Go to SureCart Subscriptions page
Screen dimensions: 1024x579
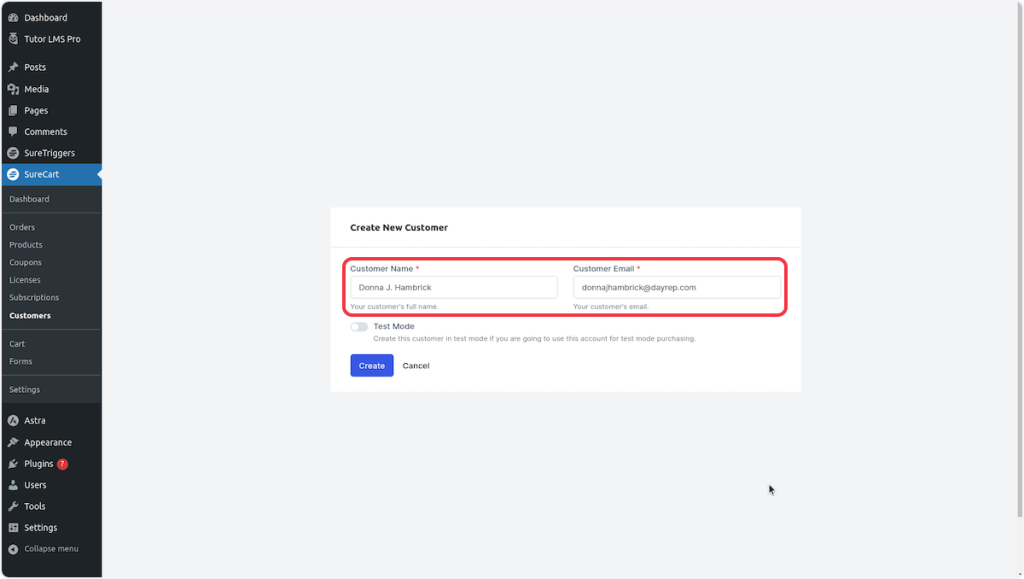[x=34, y=297]
